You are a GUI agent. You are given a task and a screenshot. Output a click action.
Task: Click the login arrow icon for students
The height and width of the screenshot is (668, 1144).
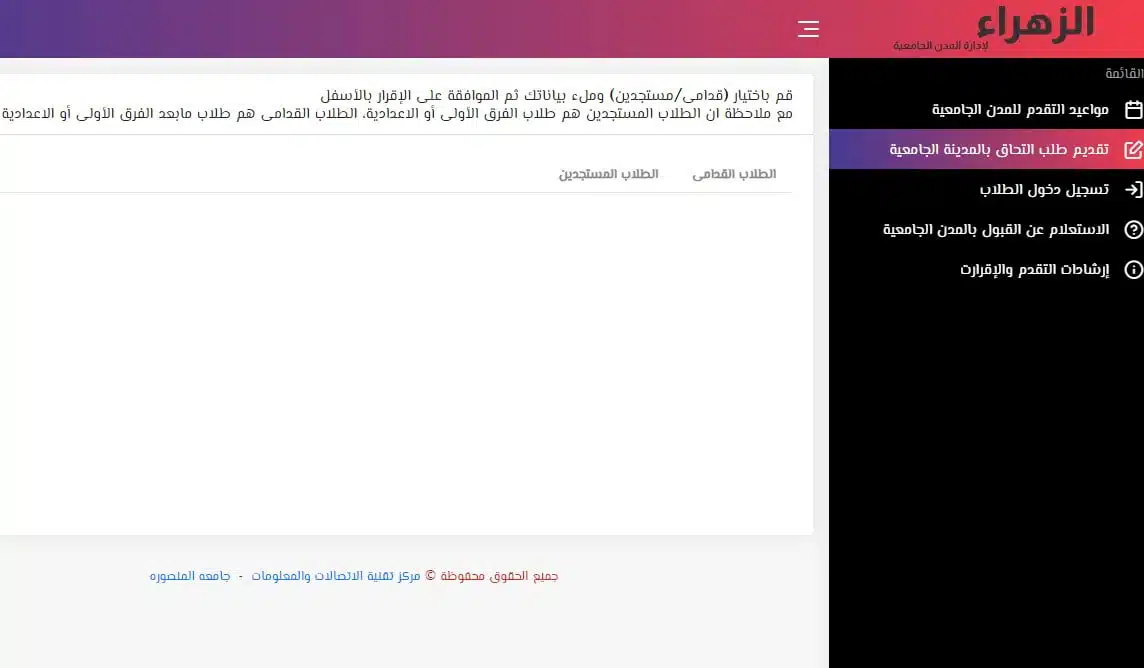pyautogui.click(x=1133, y=190)
